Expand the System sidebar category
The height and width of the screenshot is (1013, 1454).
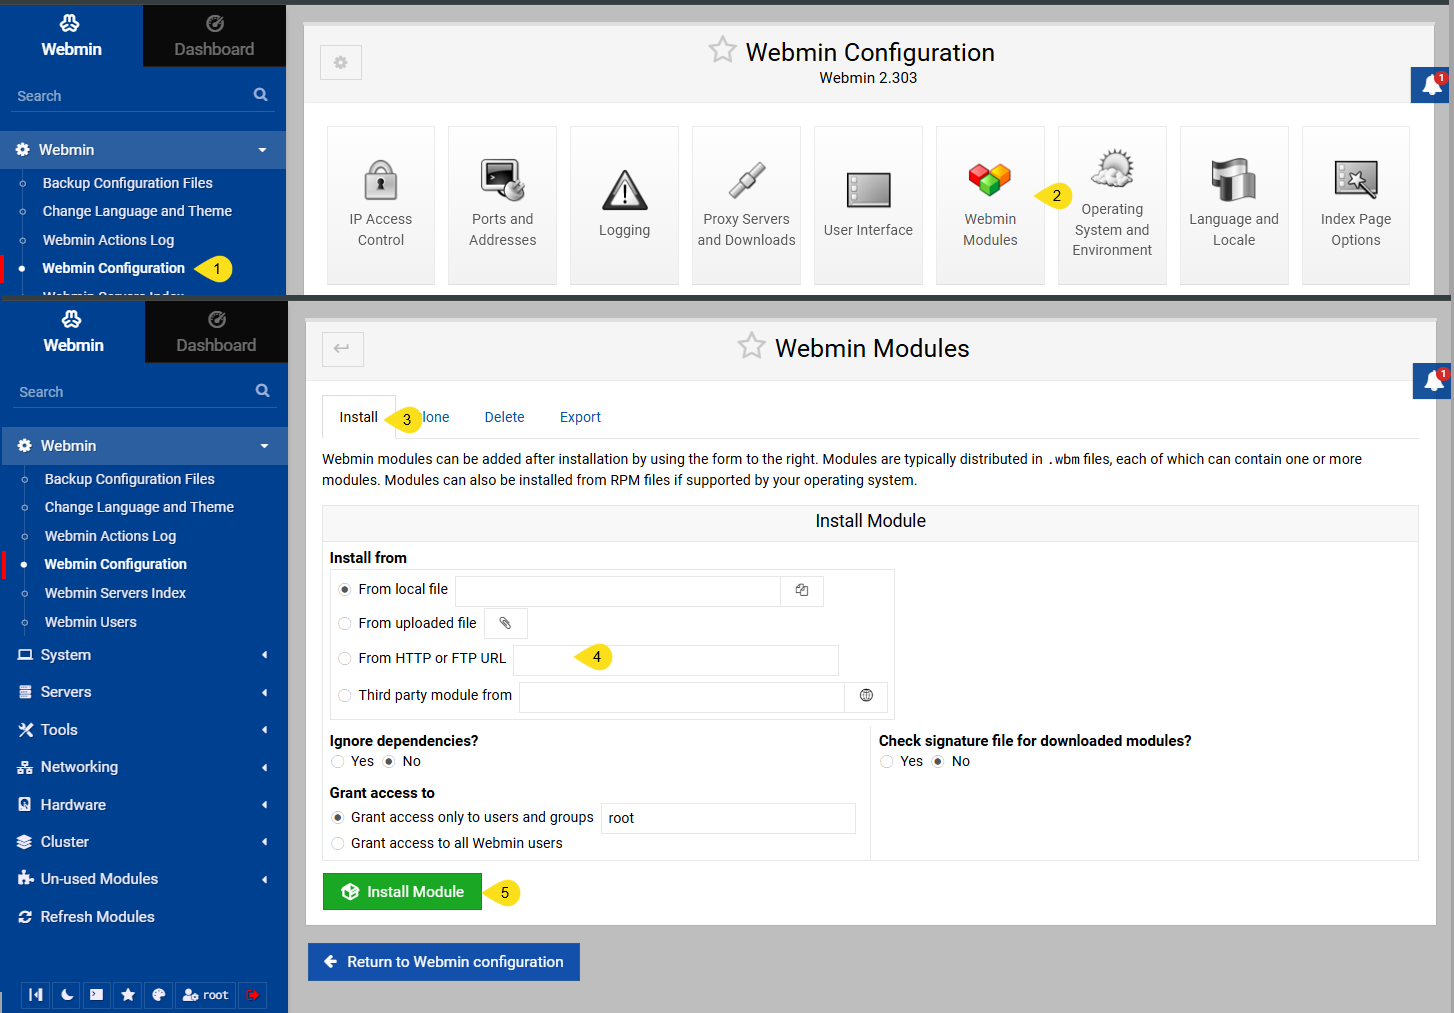tap(144, 655)
